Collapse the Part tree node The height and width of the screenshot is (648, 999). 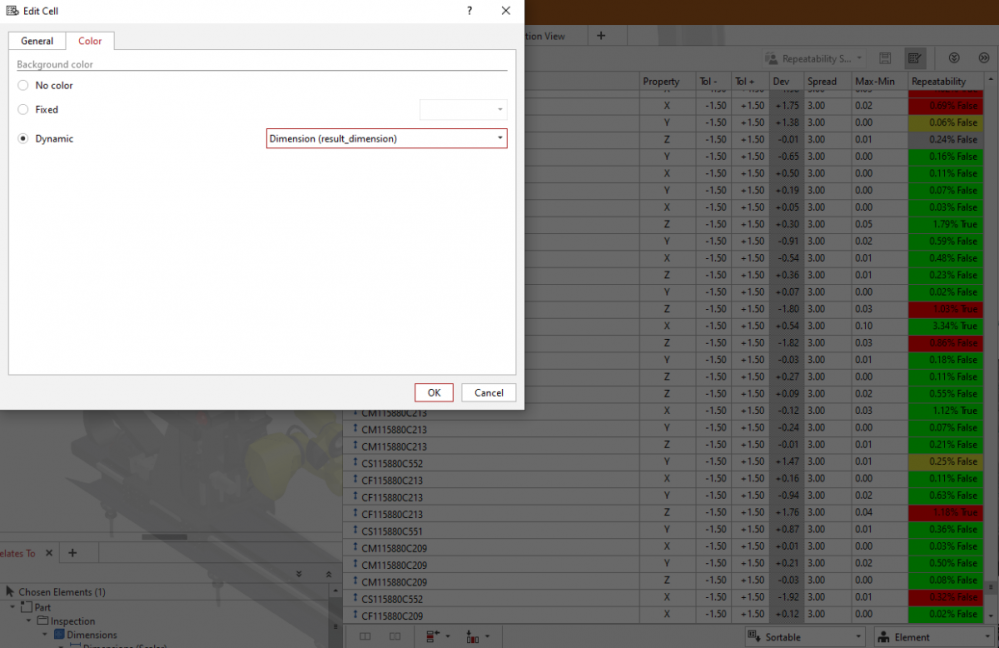(x=13, y=607)
